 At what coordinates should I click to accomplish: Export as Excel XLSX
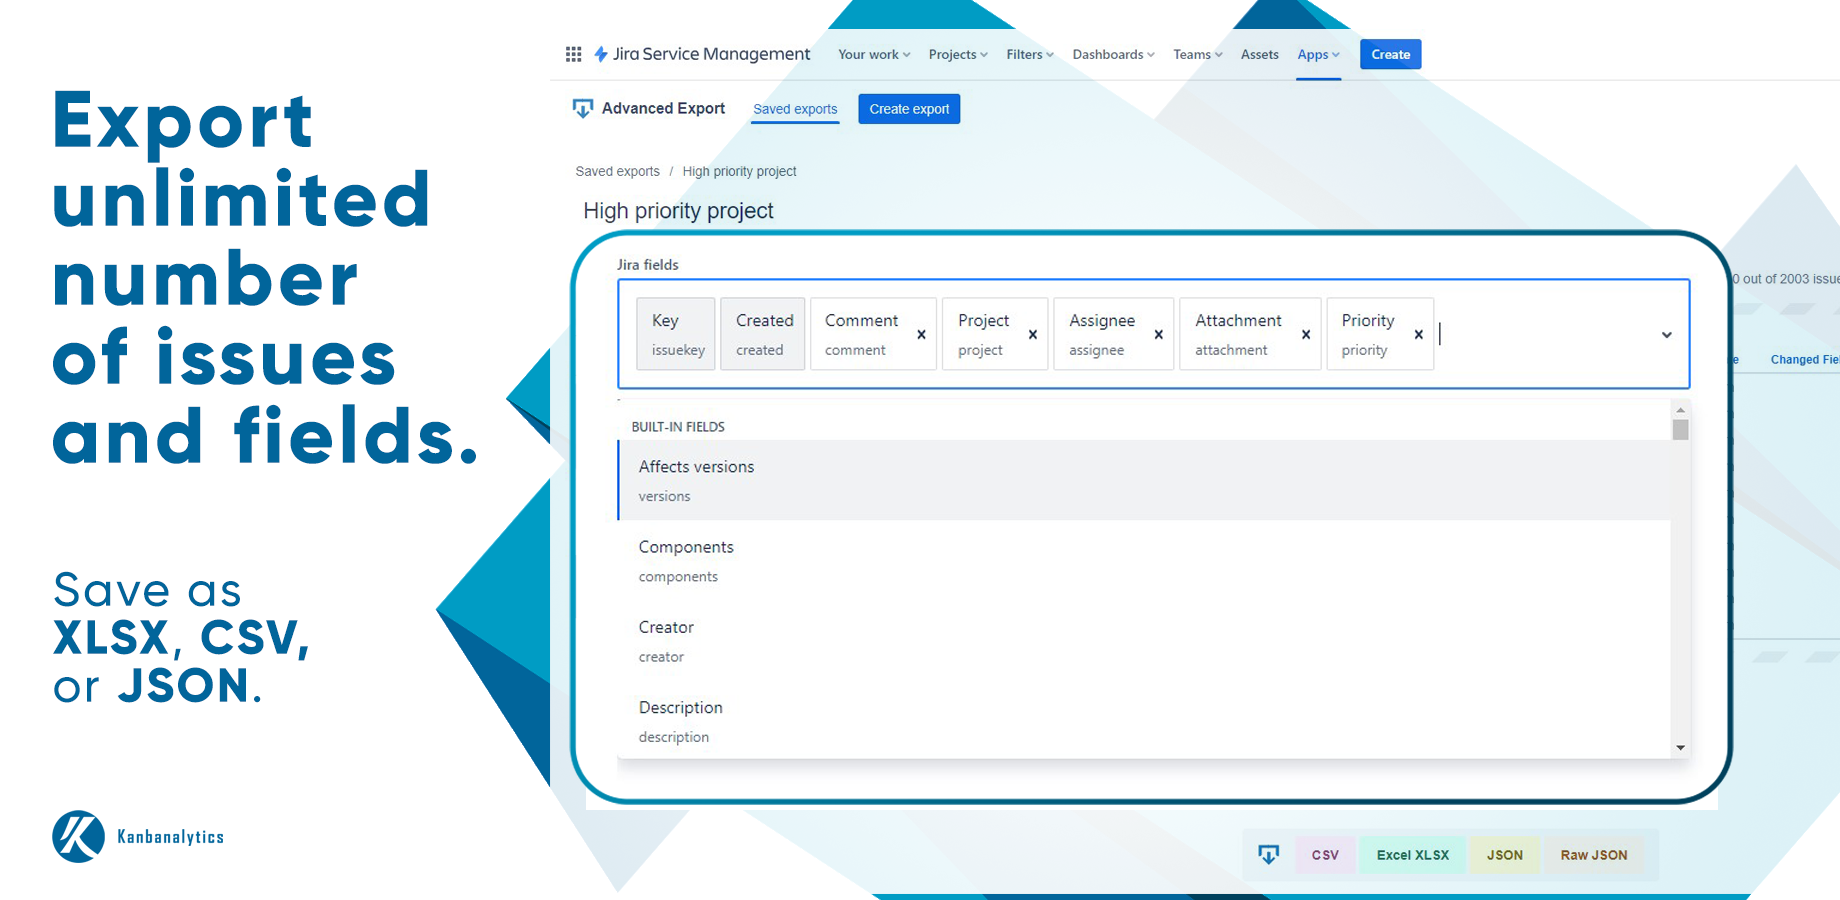pos(1412,855)
